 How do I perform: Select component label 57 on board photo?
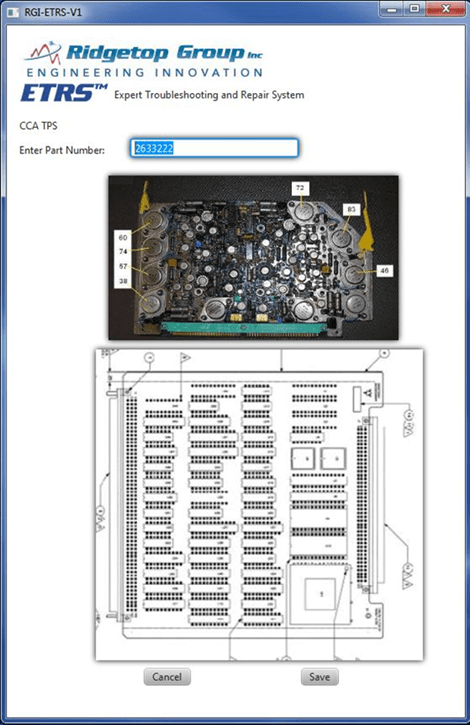[123, 266]
